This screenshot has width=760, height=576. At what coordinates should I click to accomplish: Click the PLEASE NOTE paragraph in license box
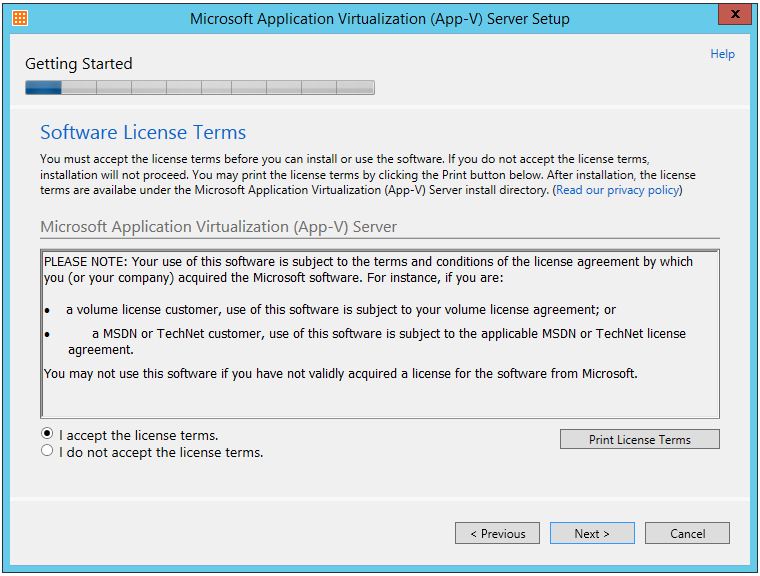pos(368,270)
